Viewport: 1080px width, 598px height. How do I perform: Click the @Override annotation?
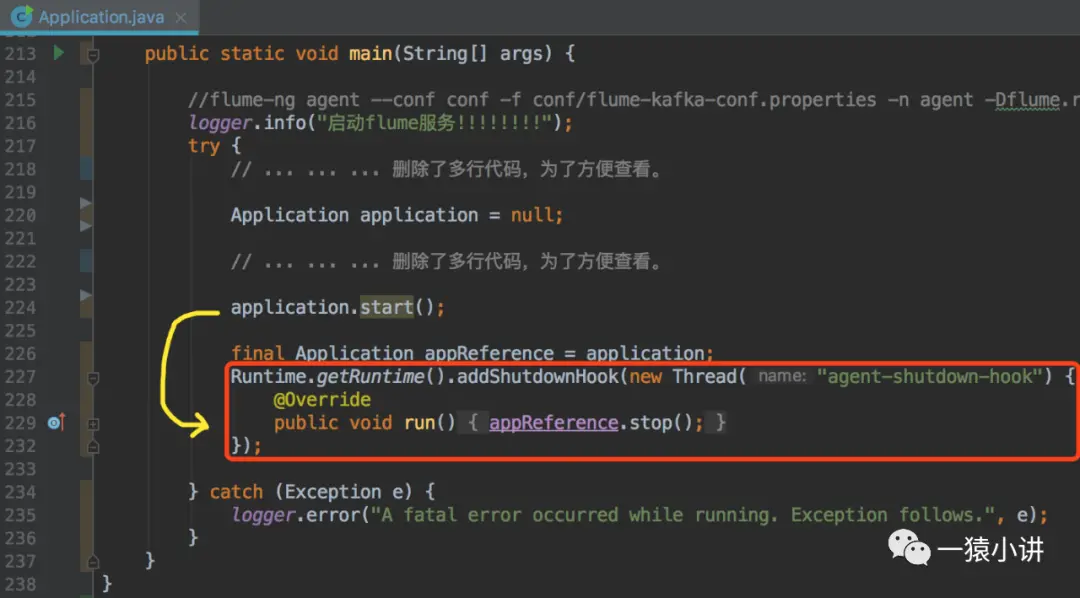point(322,400)
